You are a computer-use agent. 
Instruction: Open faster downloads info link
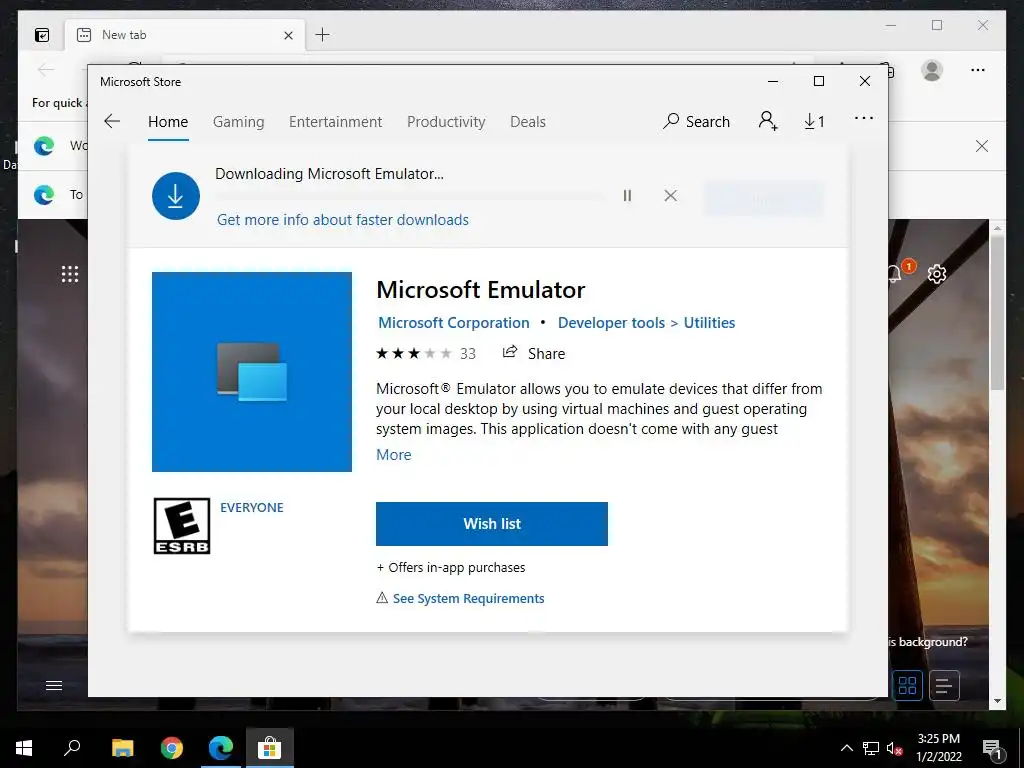coord(343,219)
